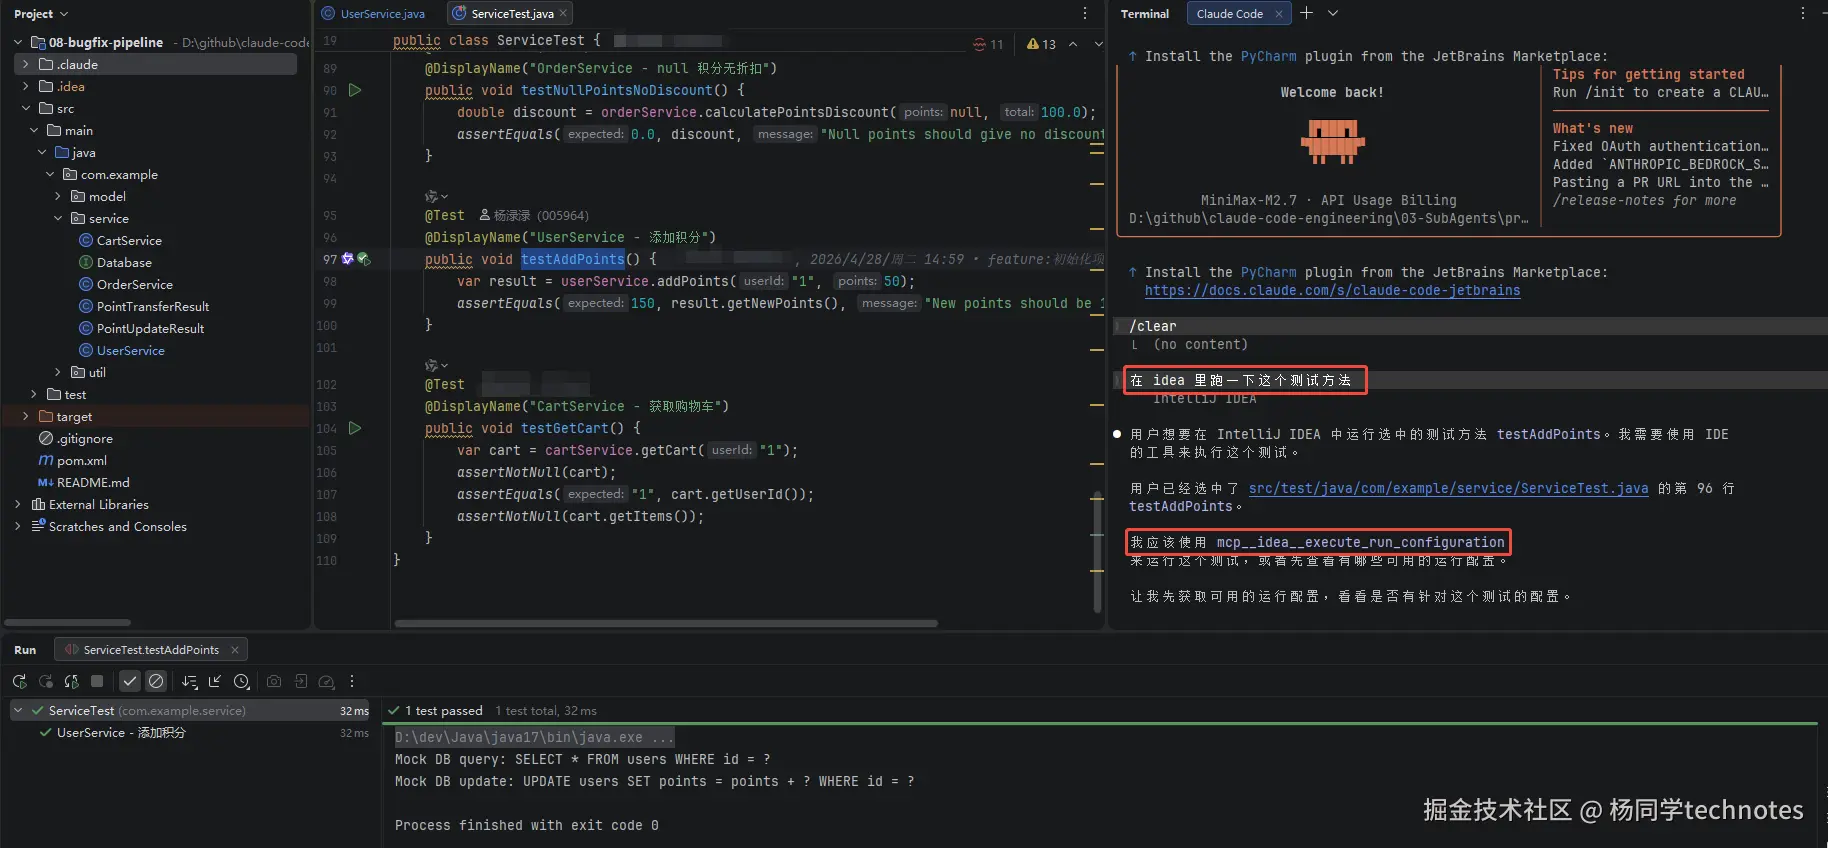Collapse ServiceTest node in test results
This screenshot has width=1828, height=848.
point(18,710)
